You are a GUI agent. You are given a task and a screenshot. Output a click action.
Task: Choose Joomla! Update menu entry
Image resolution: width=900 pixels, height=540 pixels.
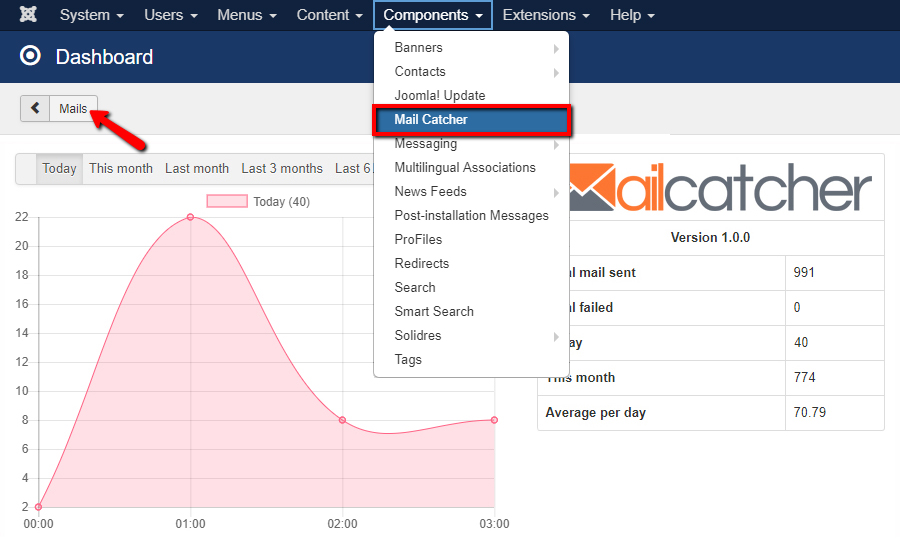440,96
